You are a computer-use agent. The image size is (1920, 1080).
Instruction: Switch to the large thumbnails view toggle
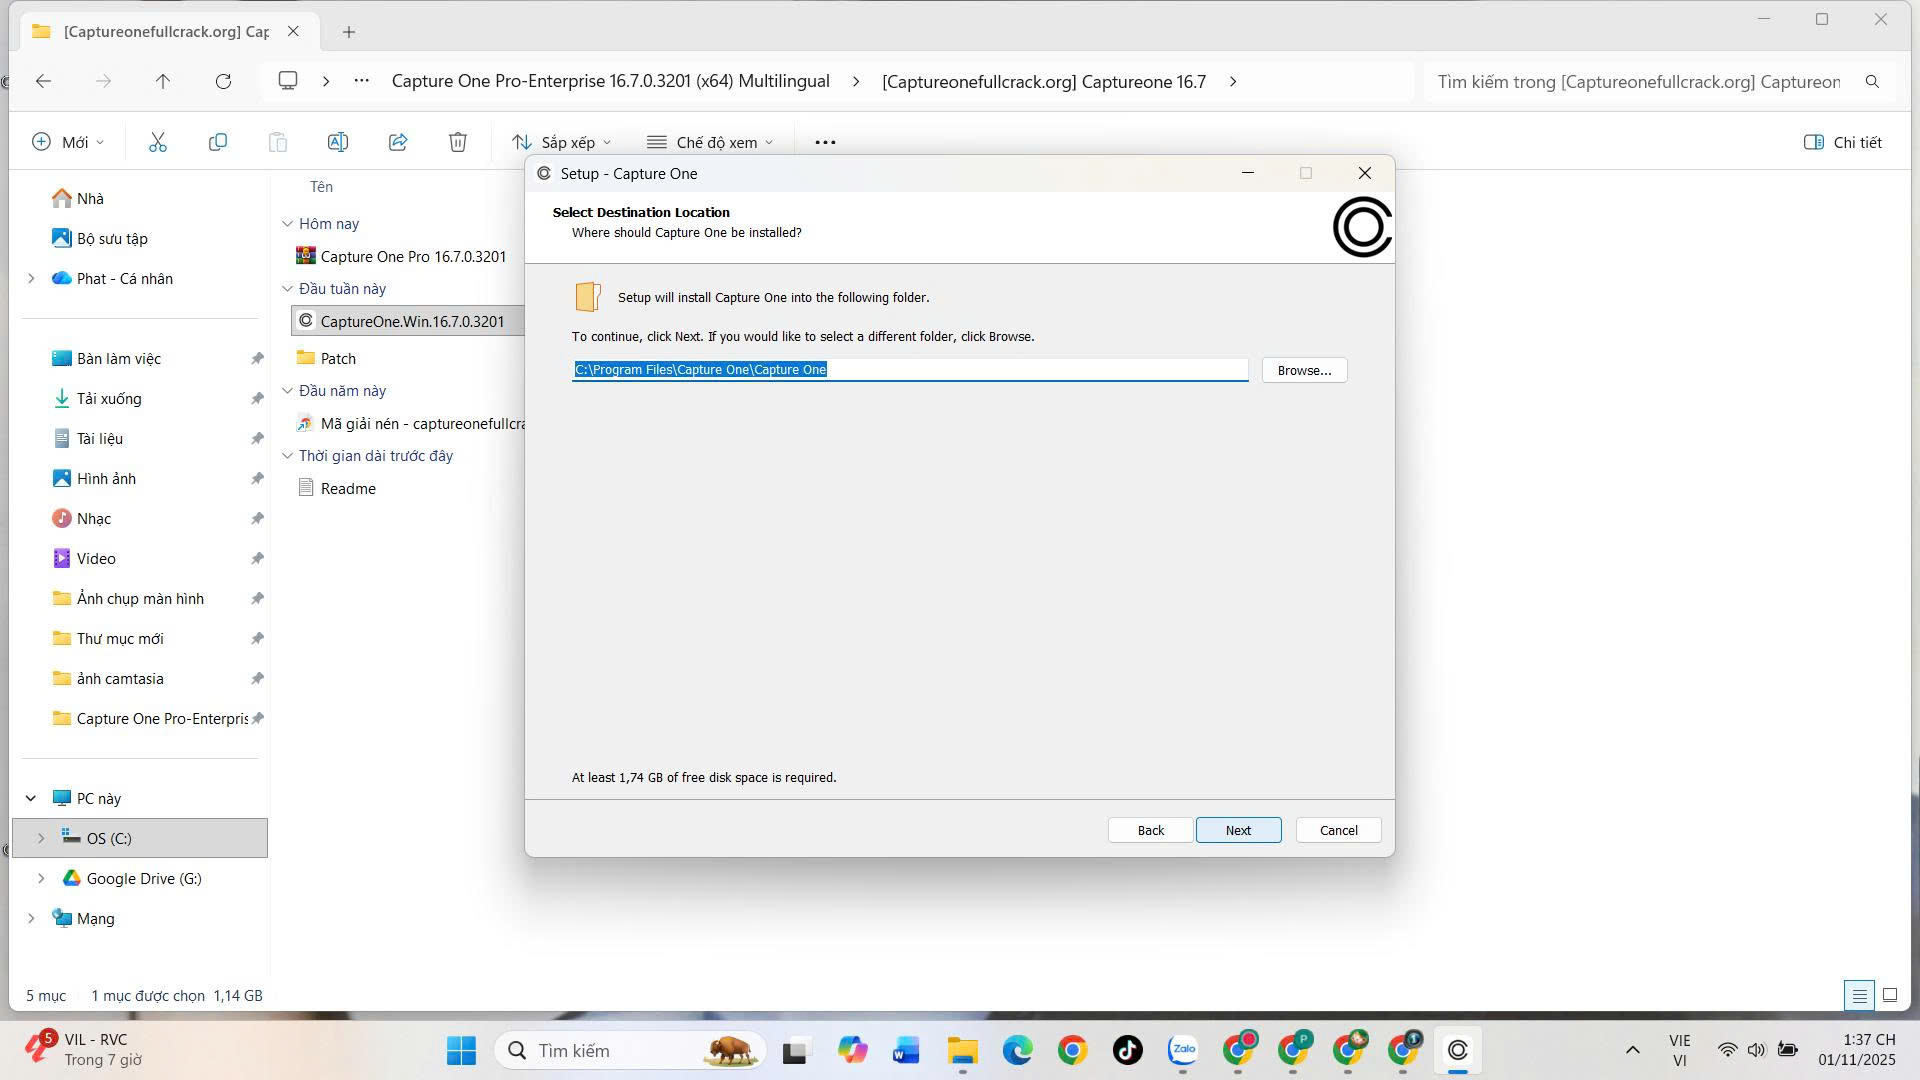tap(1890, 995)
